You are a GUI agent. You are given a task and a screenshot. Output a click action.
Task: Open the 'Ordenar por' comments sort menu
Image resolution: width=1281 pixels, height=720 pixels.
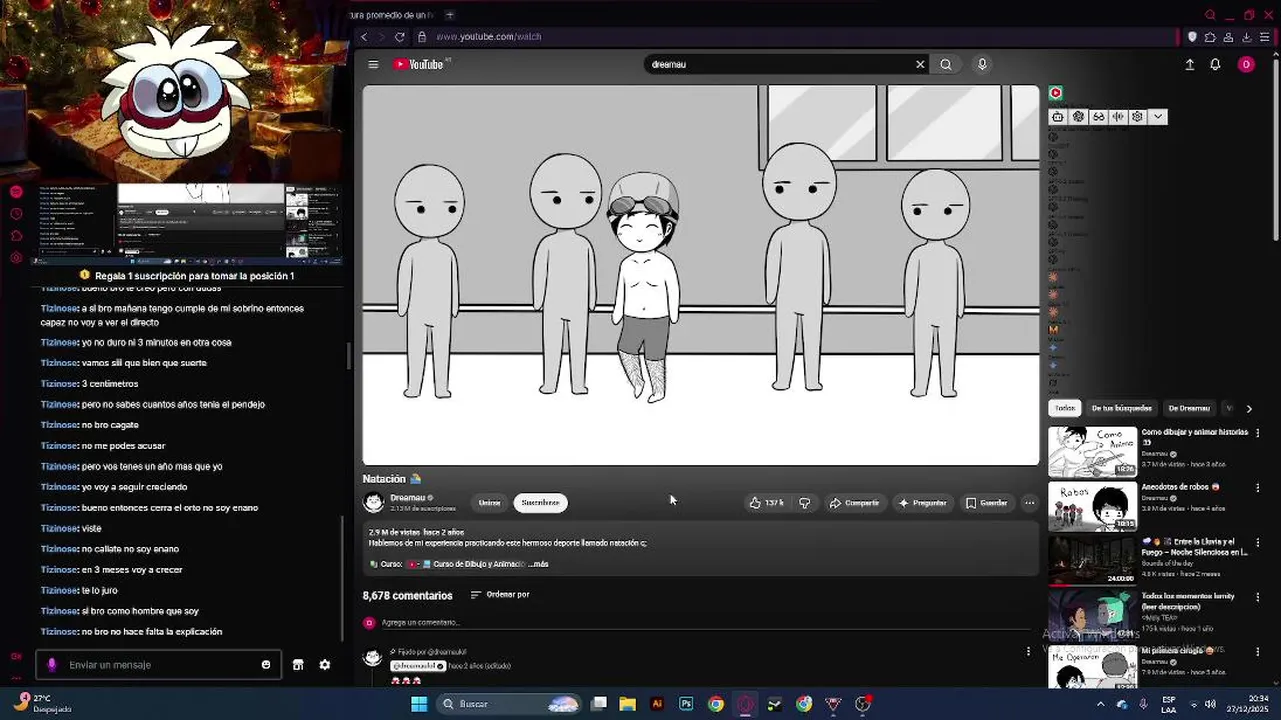(x=500, y=595)
